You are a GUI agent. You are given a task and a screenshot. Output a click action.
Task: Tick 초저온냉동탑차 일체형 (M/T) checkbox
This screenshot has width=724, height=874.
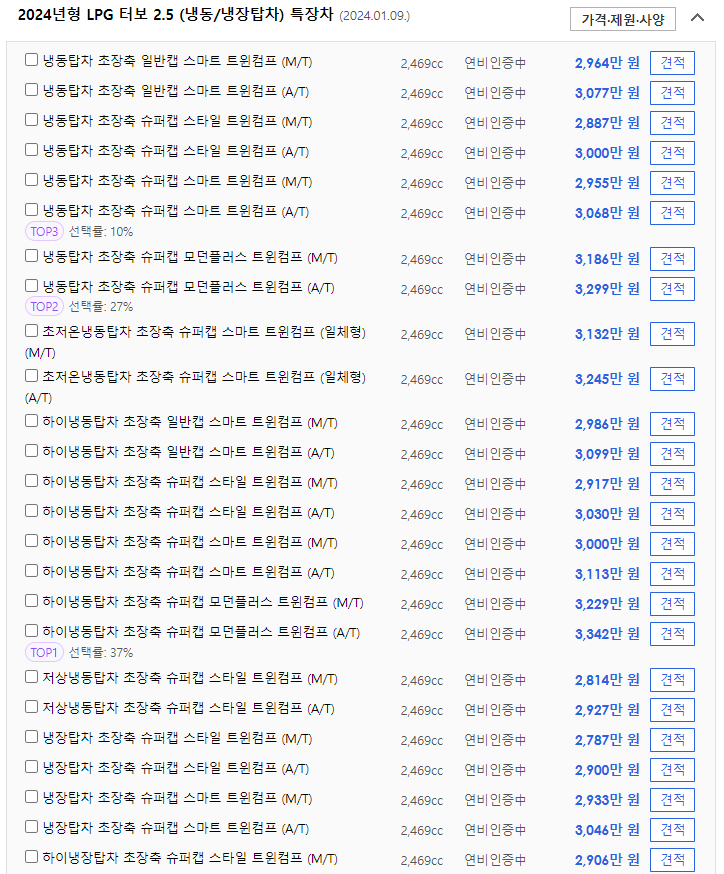coord(31,331)
